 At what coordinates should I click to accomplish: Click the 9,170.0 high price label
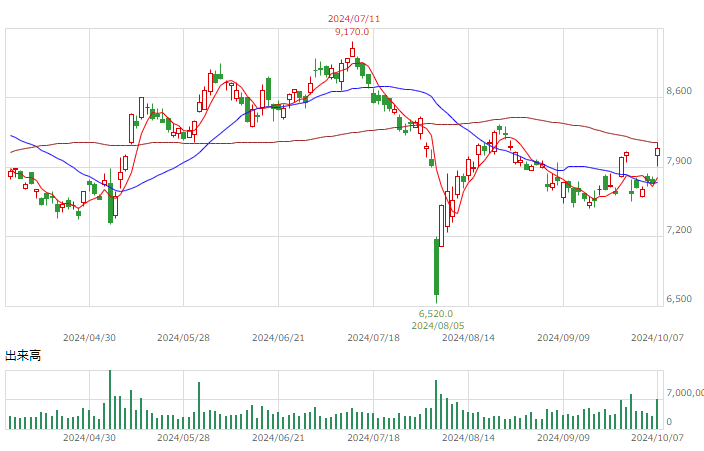click(352, 32)
